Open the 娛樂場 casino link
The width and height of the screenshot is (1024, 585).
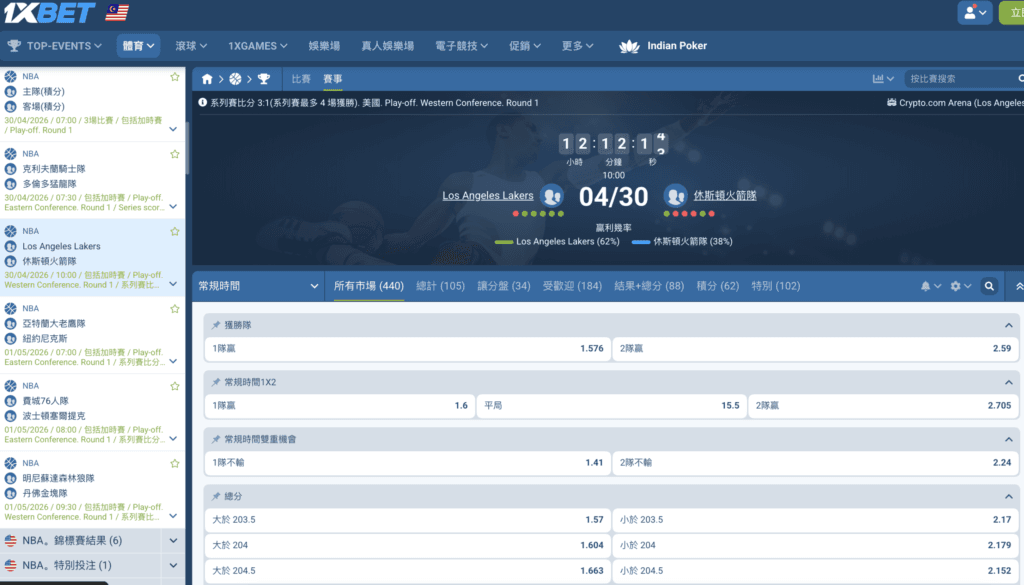324,46
